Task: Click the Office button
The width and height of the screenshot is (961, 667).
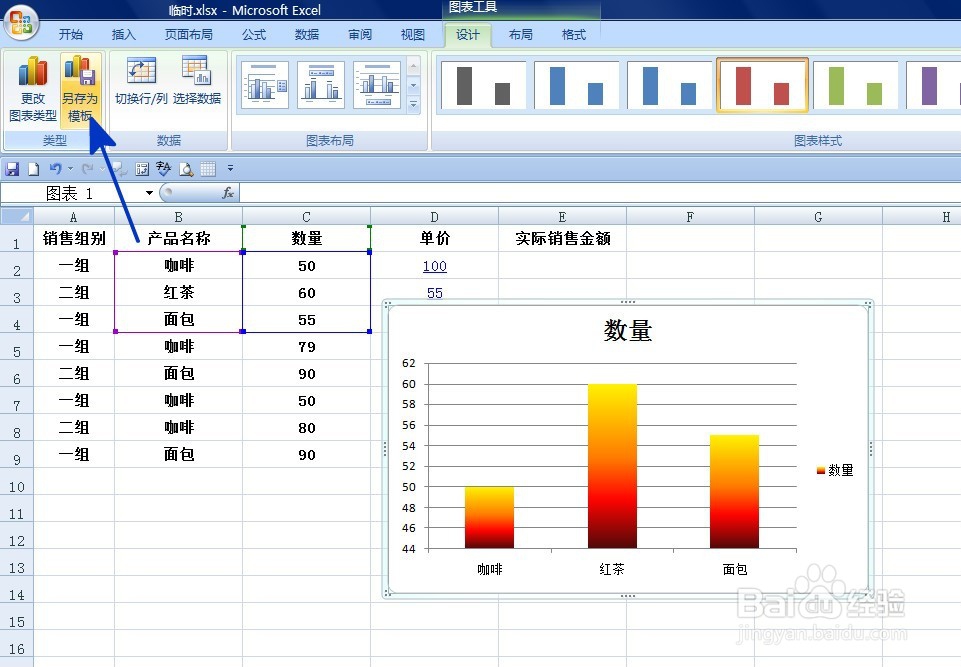Action: 21,22
